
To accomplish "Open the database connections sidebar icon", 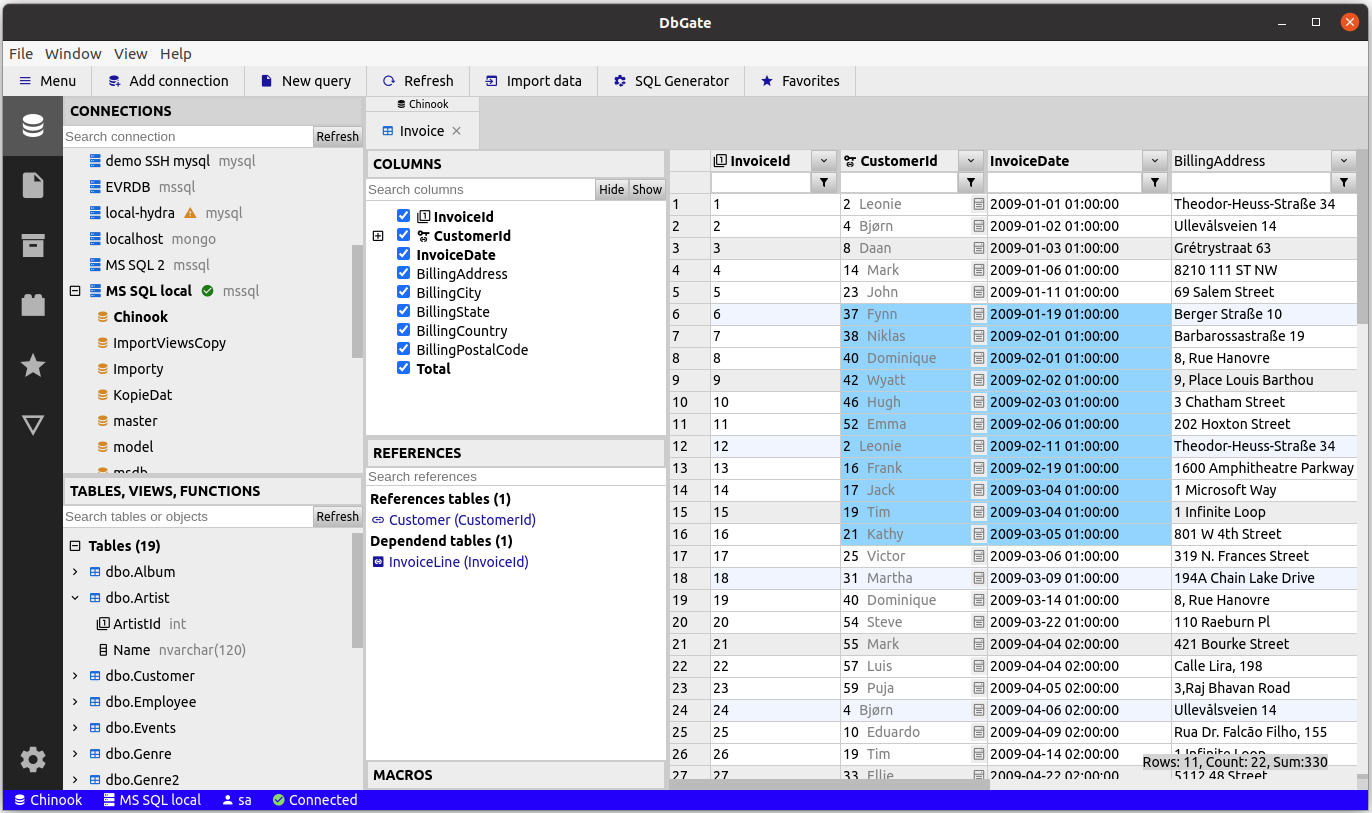I will 33,126.
